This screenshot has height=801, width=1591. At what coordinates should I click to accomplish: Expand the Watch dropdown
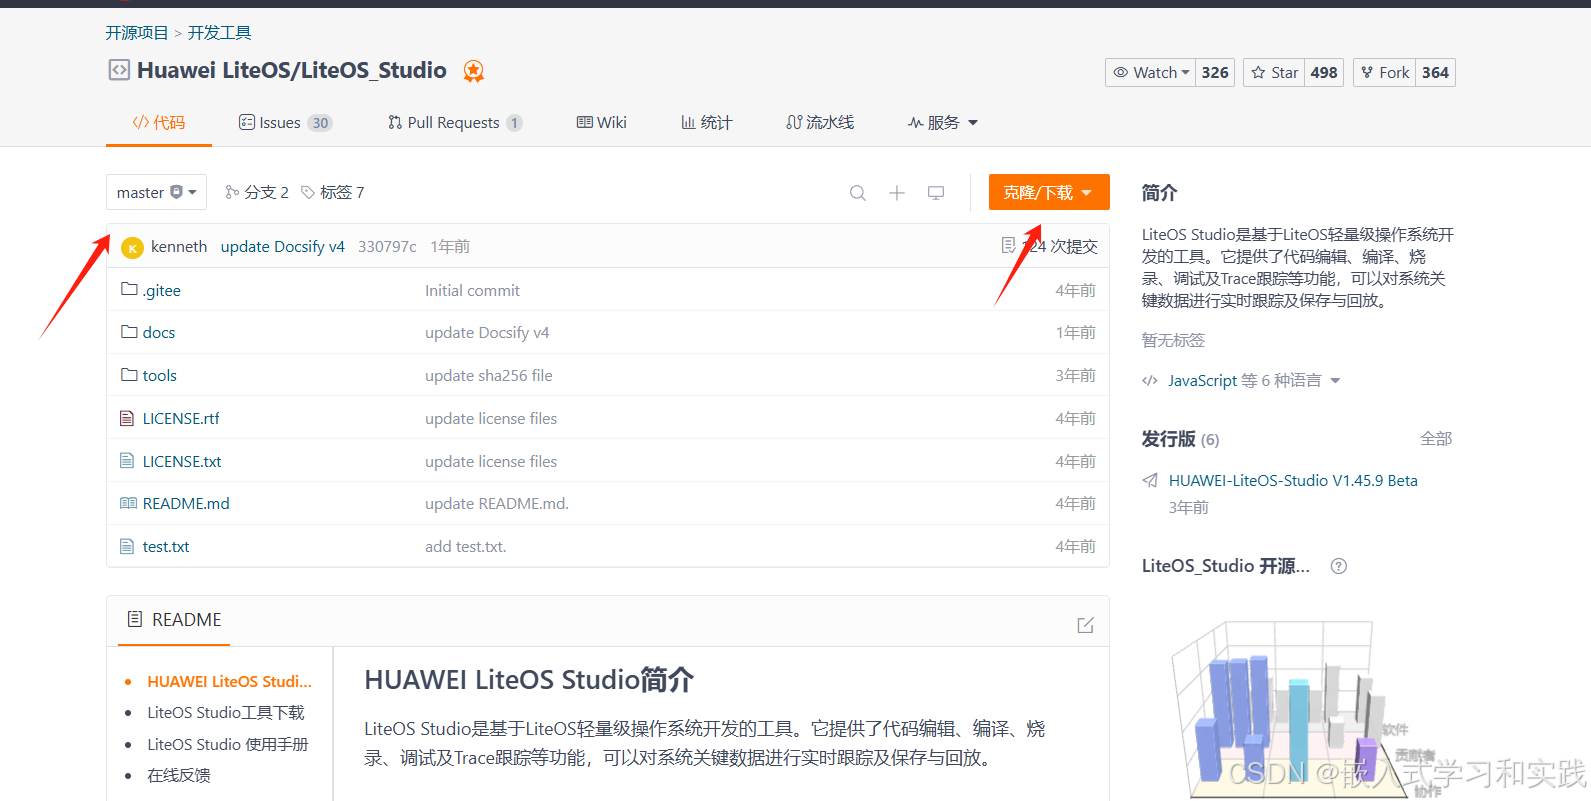coord(1150,72)
